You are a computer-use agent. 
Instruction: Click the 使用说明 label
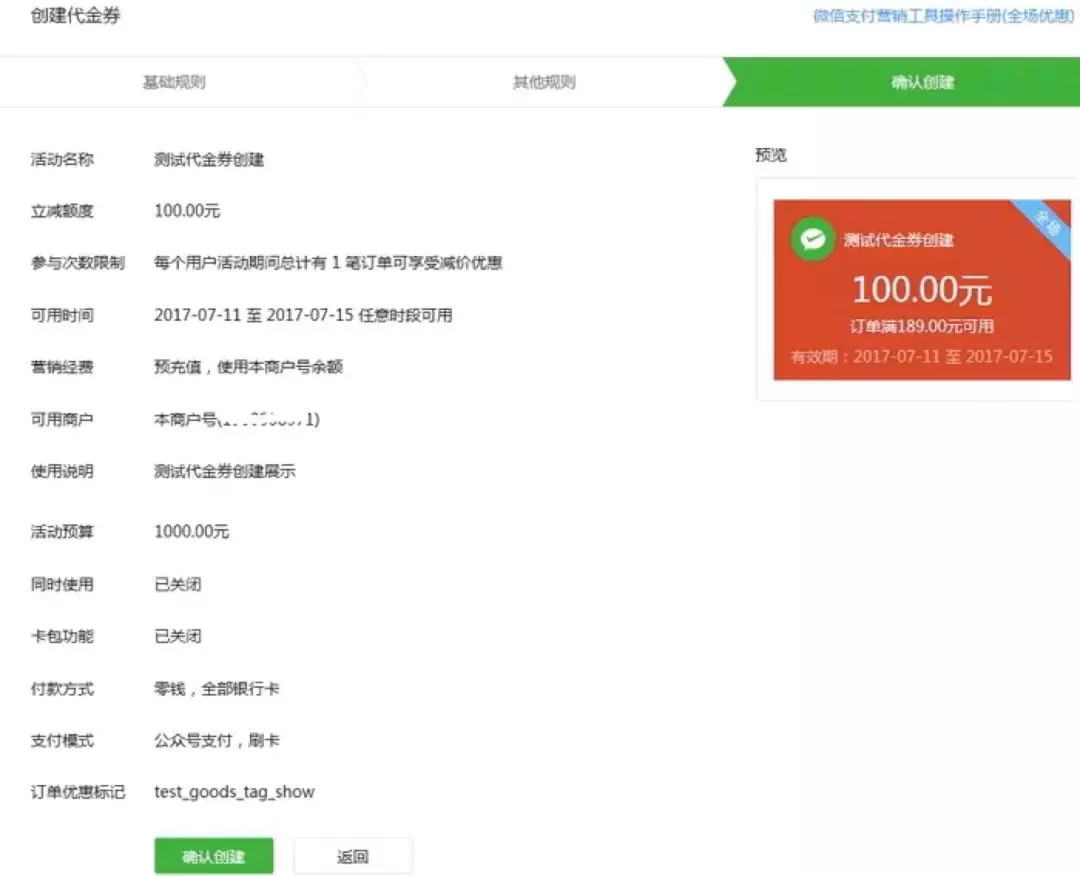pos(62,471)
